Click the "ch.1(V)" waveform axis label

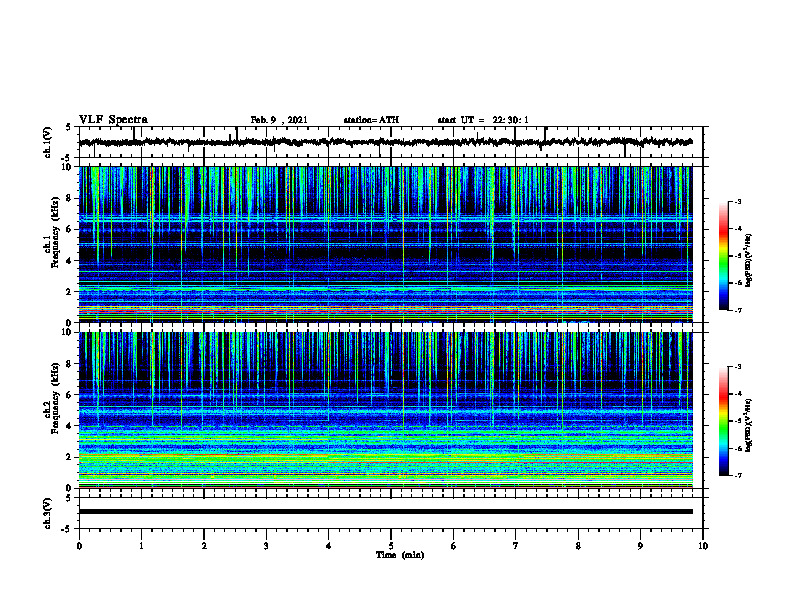(47, 142)
